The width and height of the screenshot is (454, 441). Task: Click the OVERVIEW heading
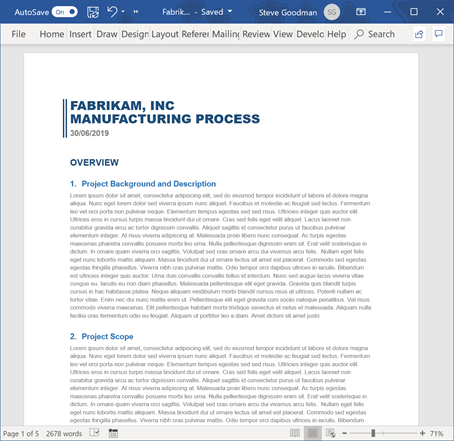tap(94, 163)
